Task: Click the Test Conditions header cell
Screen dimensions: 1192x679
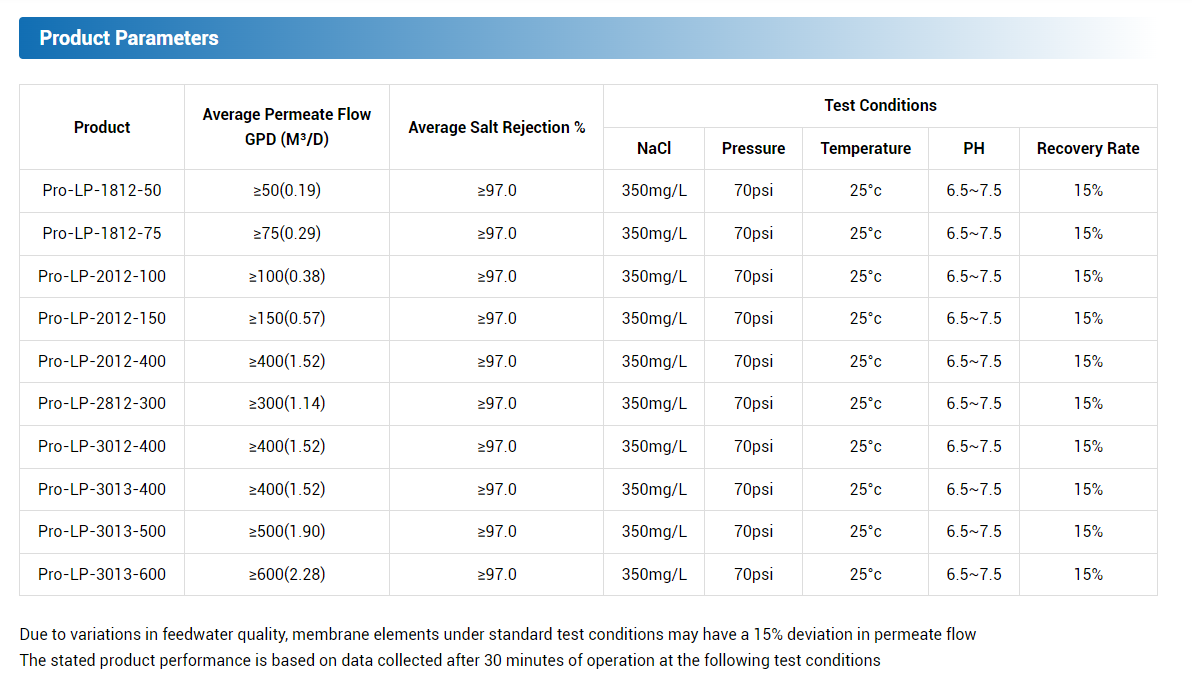Action: click(880, 106)
